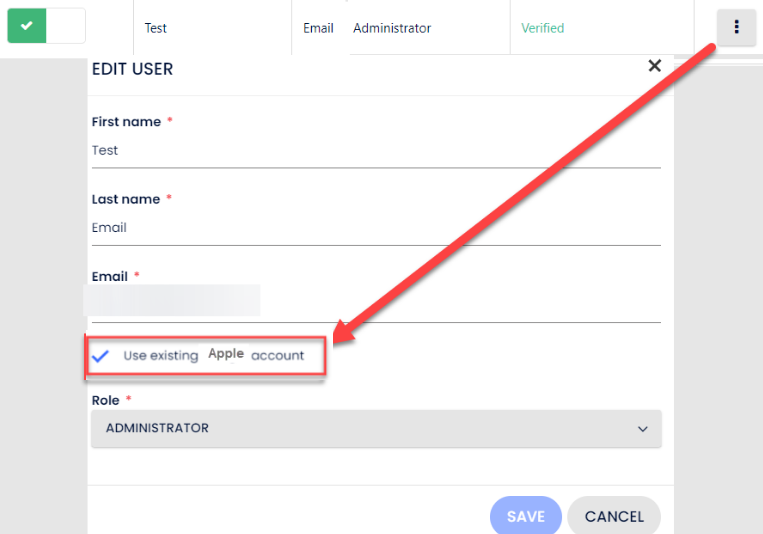Click the Last name field label
763x534 pixels.
126,199
